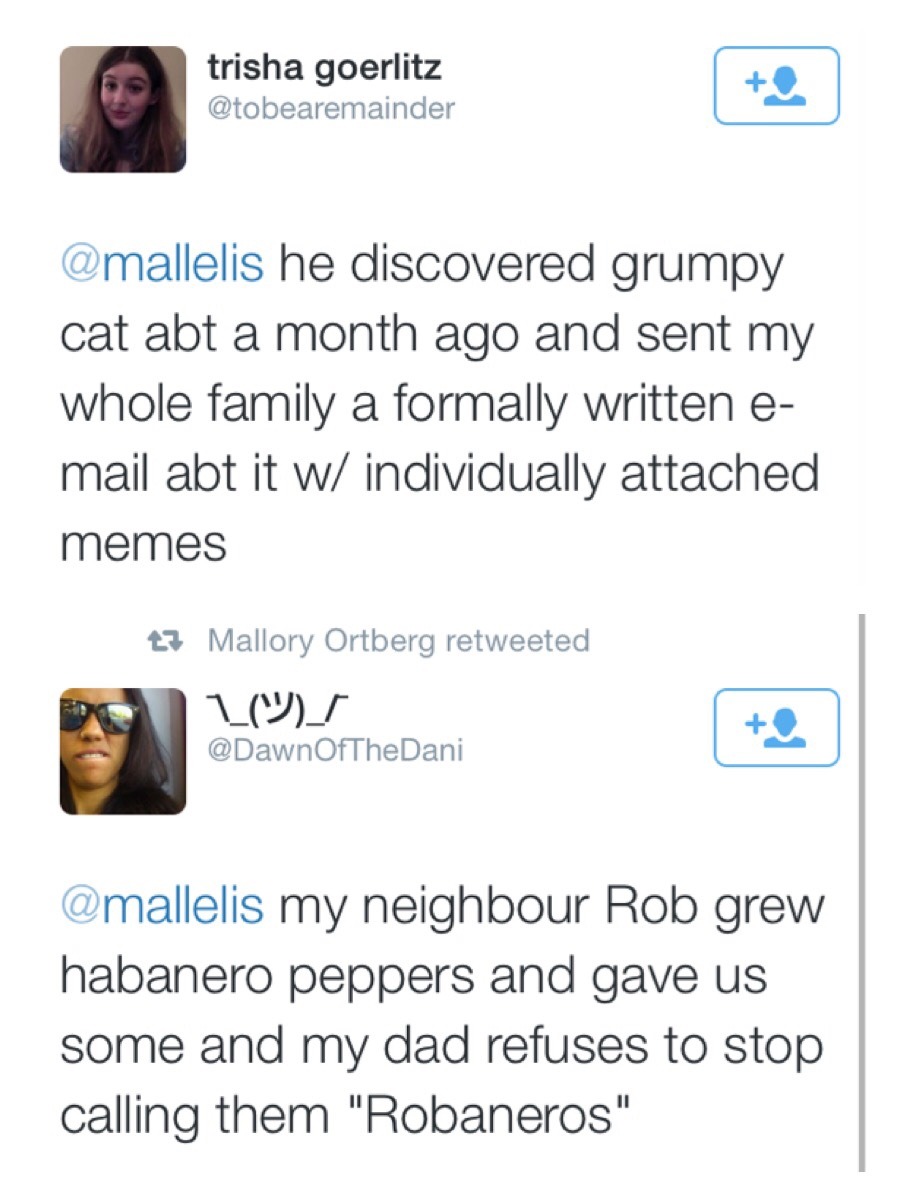Screen dimensions: 900x1200
Task: Select the @tobearemainder handle
Action: tap(330, 107)
